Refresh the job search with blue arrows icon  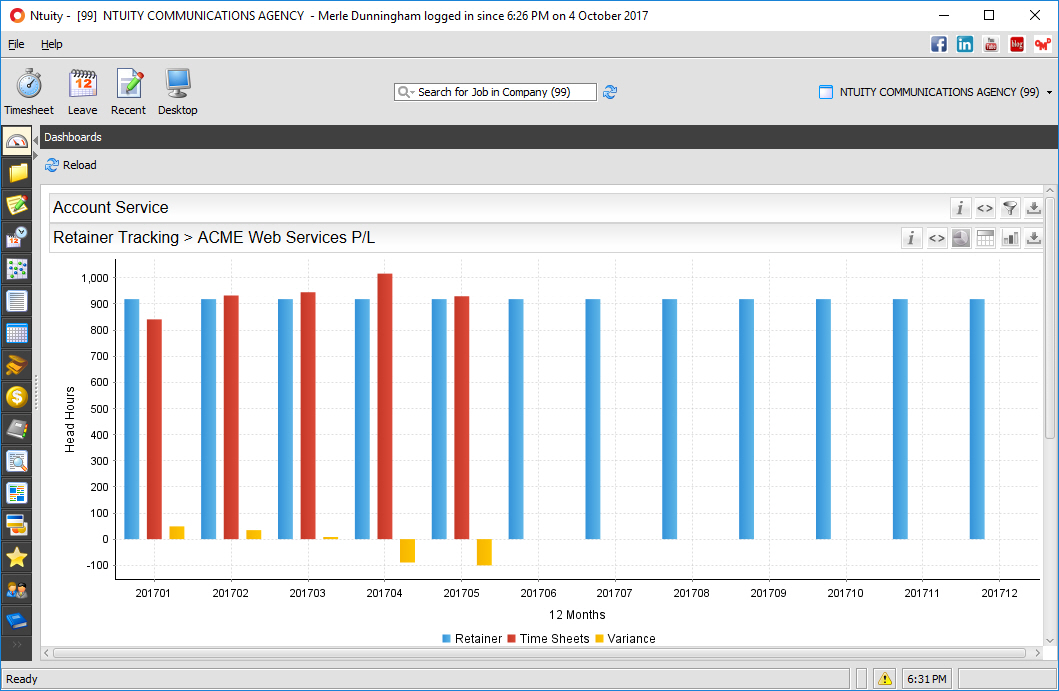[610, 92]
